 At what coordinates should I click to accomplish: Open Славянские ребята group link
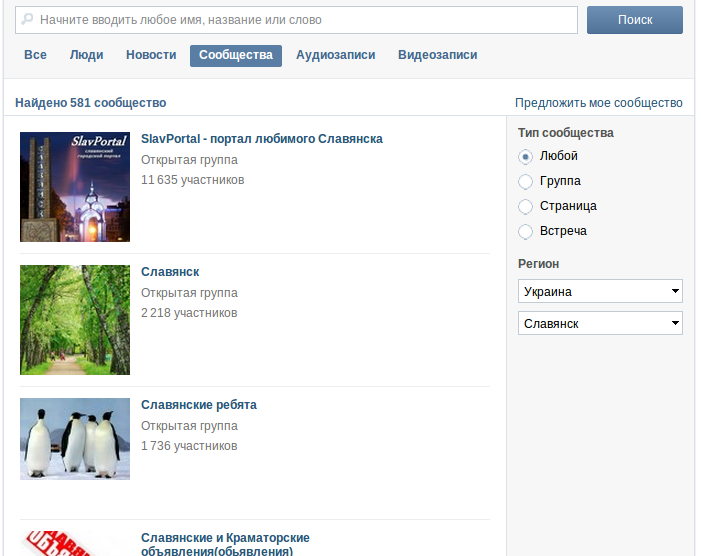[199, 405]
